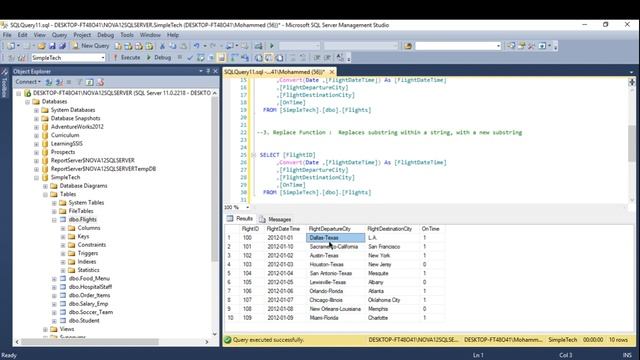Image resolution: width=640 pixels, height=360 pixels.
Task: Collapse the SimpleTech database node
Action: 36,178
